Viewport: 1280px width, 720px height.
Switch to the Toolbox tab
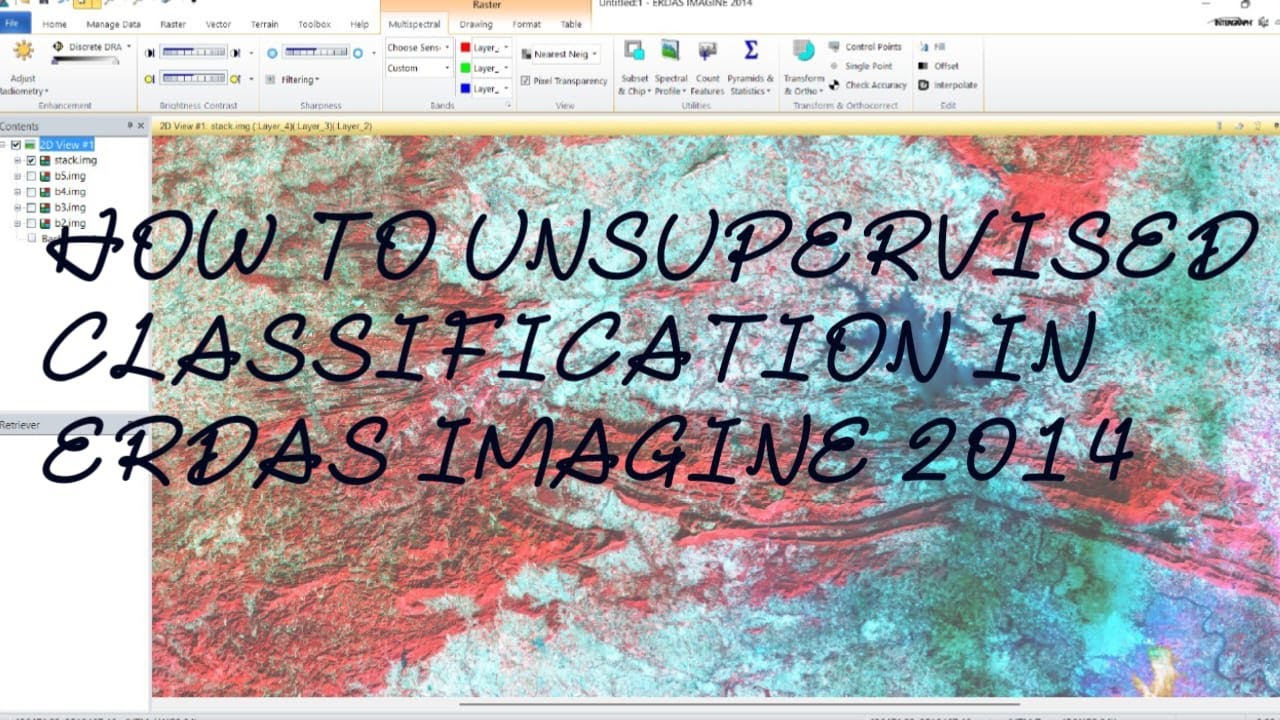point(314,24)
